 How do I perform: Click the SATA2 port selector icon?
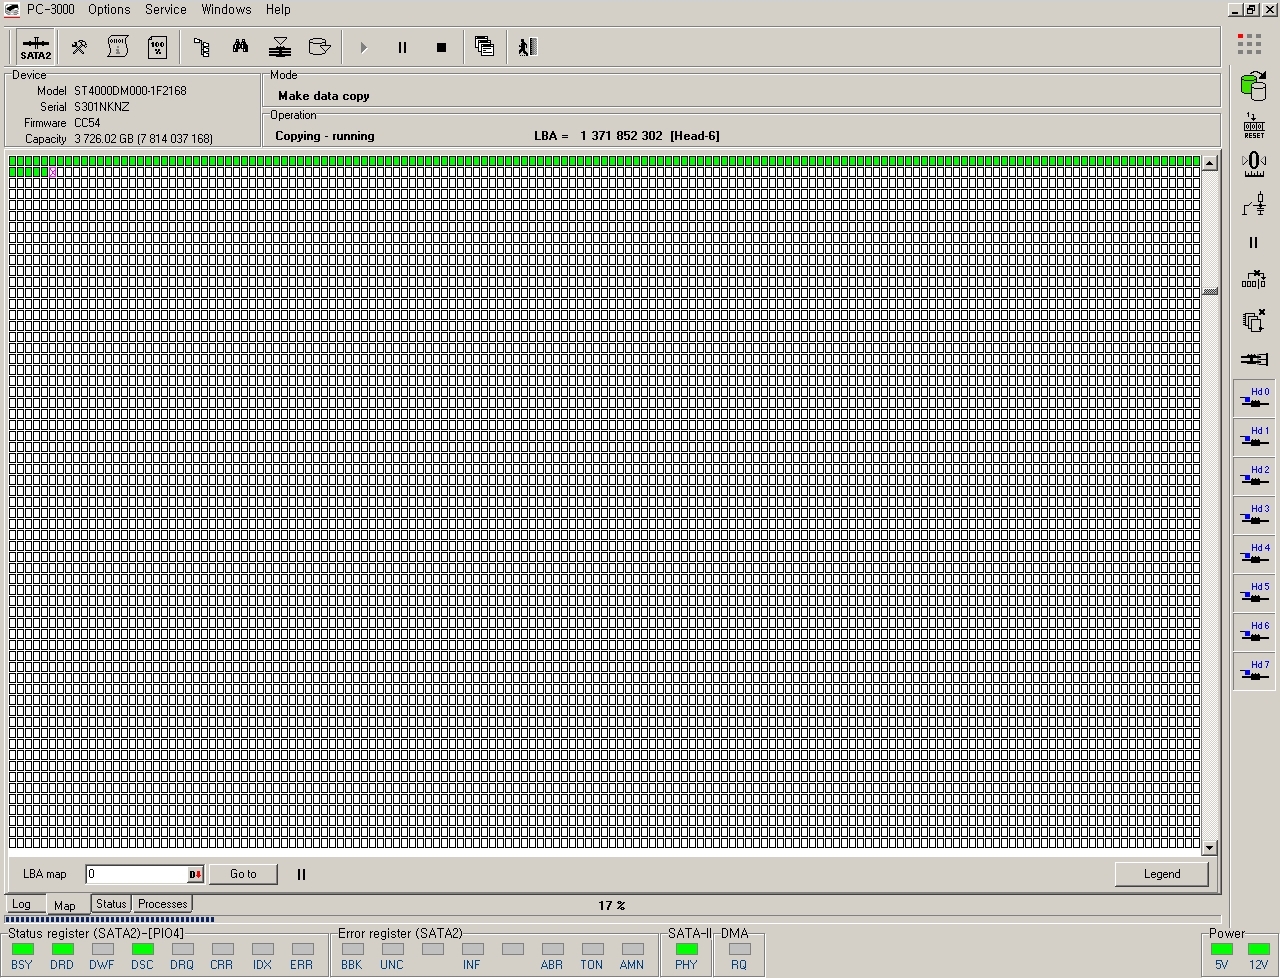[35, 47]
